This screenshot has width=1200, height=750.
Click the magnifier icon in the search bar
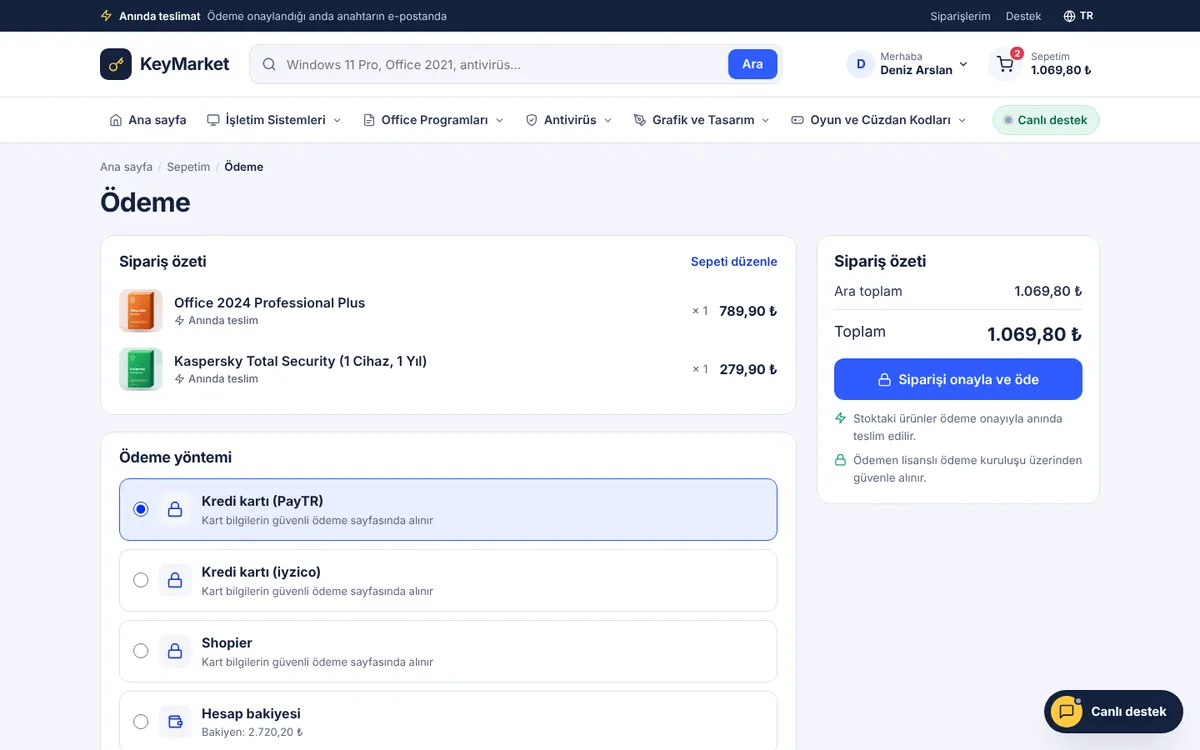tap(269, 64)
